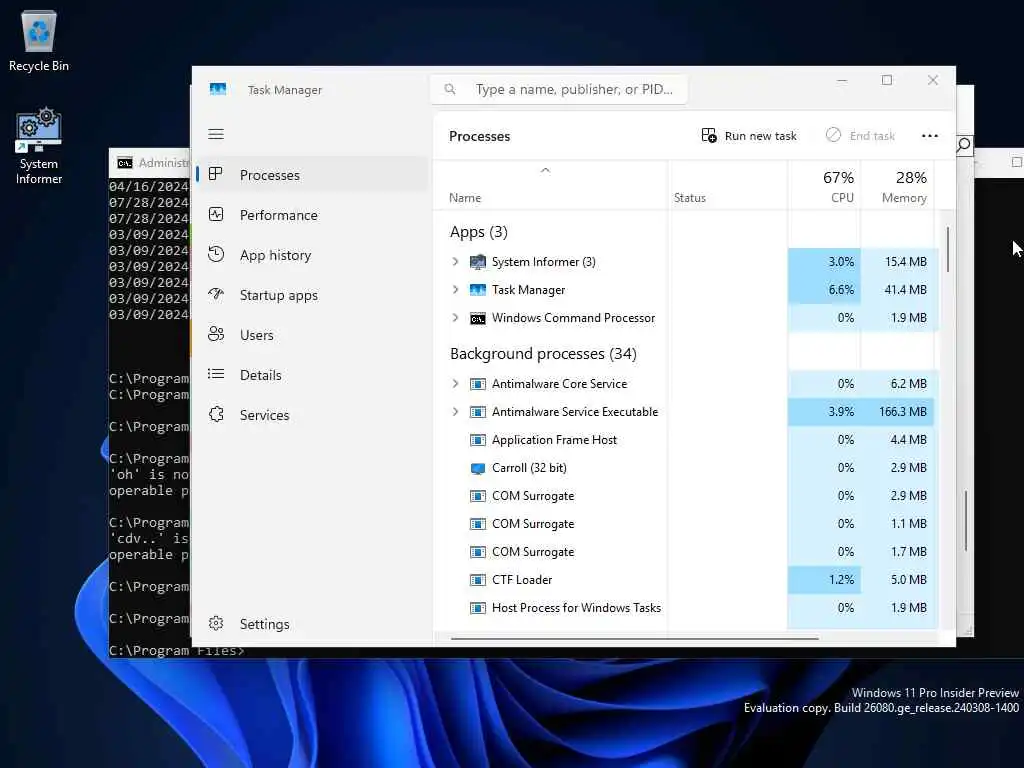Open Recycle Bin desktop icon
Image resolution: width=1024 pixels, height=768 pixels.
tap(39, 40)
